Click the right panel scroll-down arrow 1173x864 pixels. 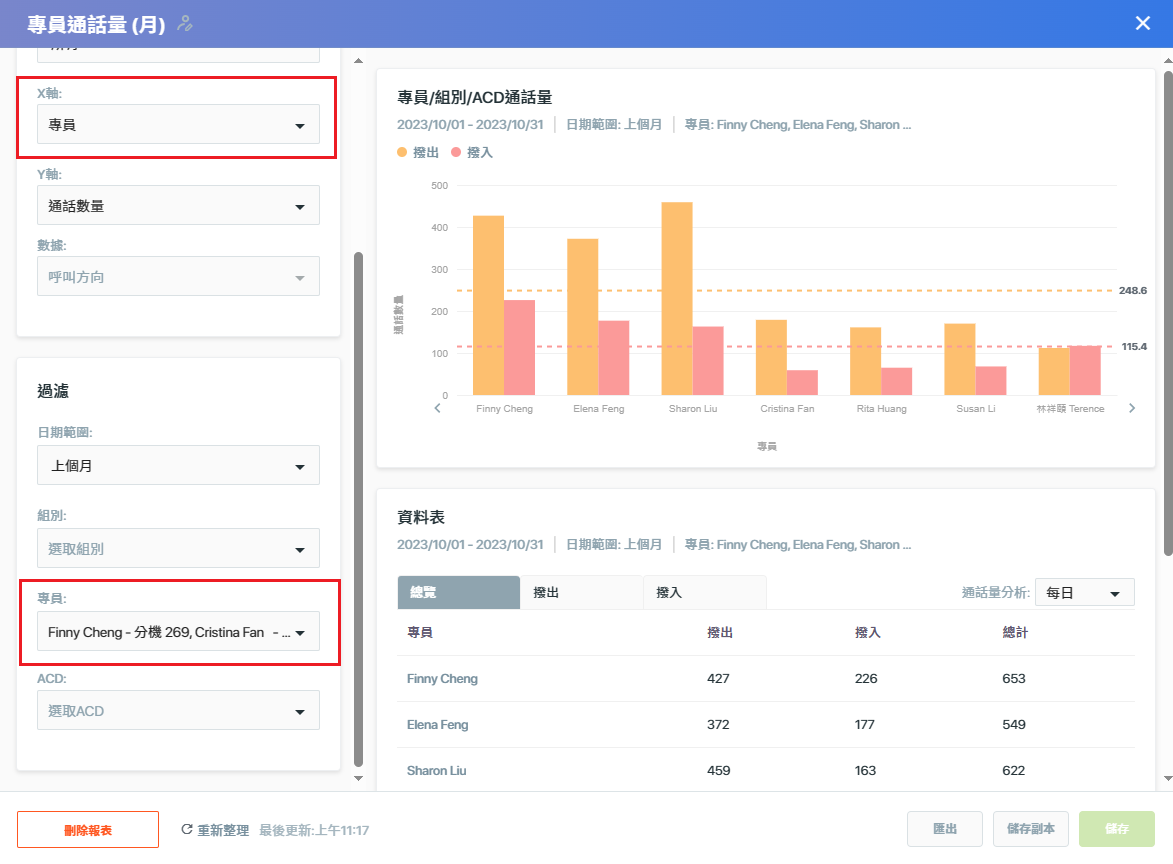[x=1168, y=778]
